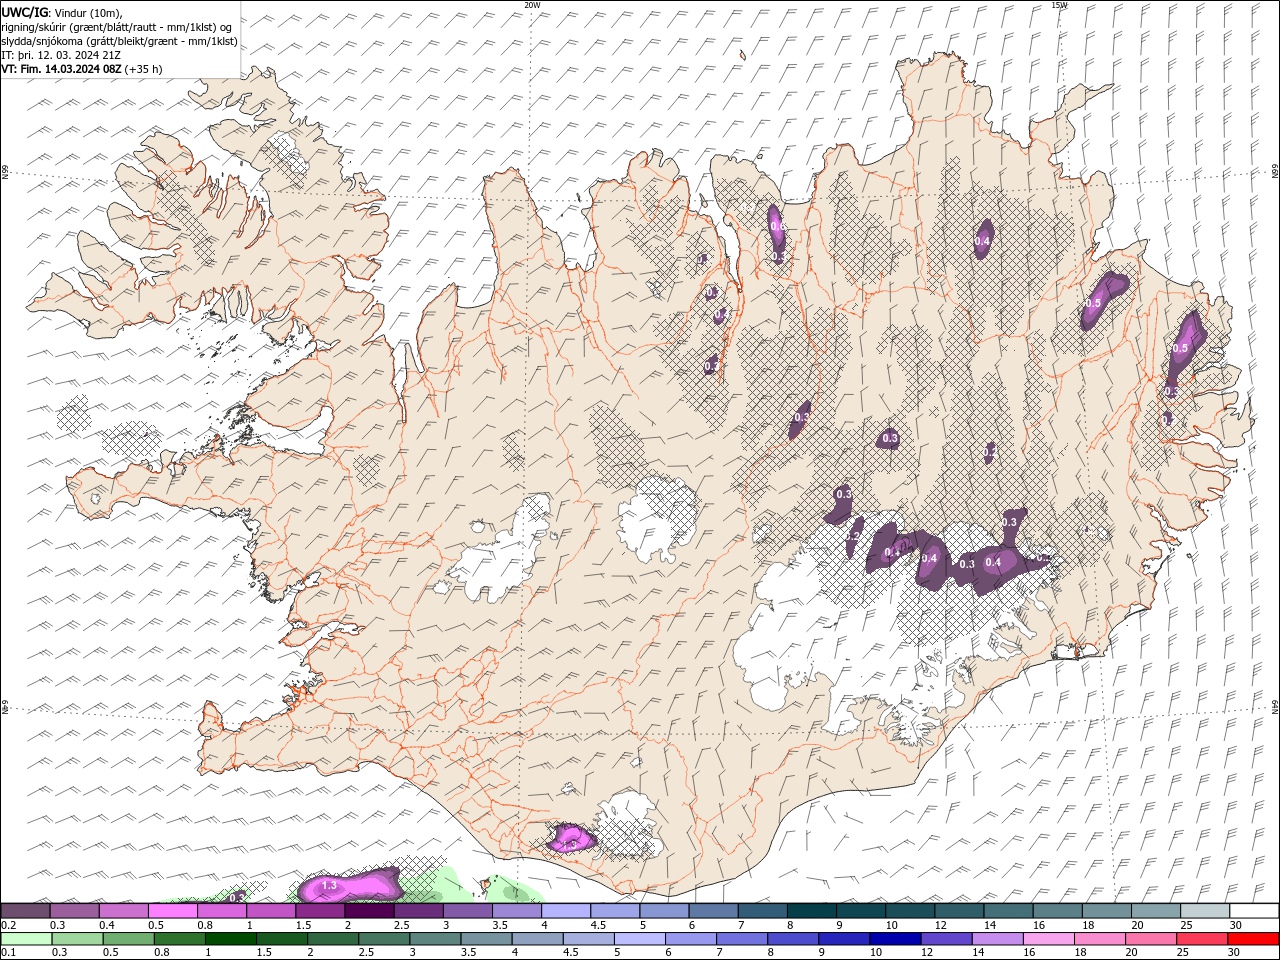
Task: Pick lower legend light pink swatch between 16 and 18
Action: pyautogui.click(x=1050, y=939)
